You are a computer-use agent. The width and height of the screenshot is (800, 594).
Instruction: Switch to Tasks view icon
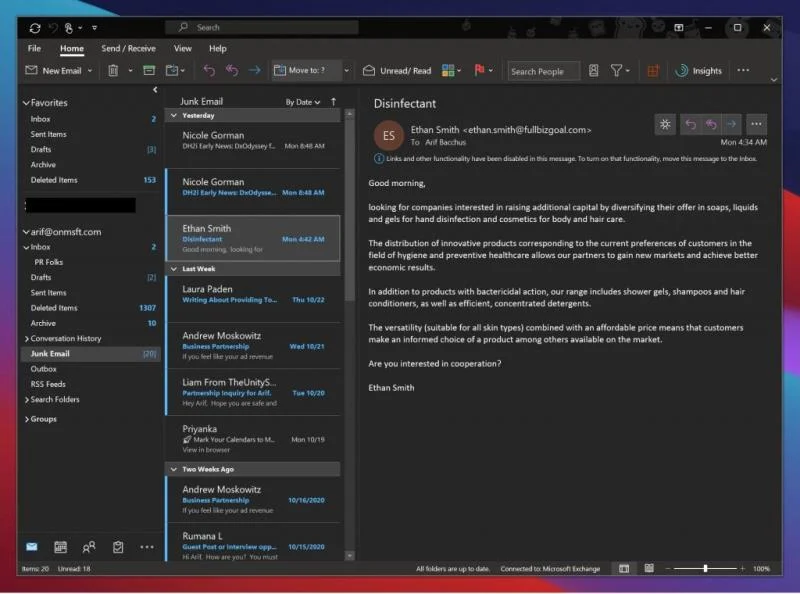pos(118,547)
